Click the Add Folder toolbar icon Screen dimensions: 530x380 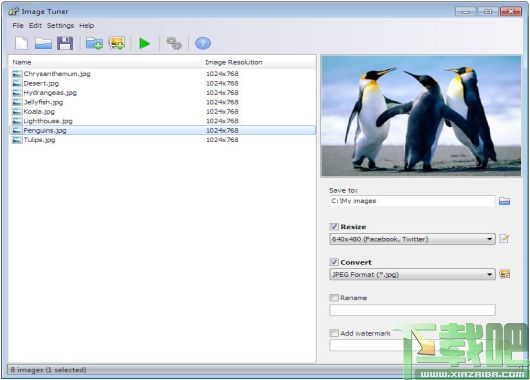[x=94, y=43]
